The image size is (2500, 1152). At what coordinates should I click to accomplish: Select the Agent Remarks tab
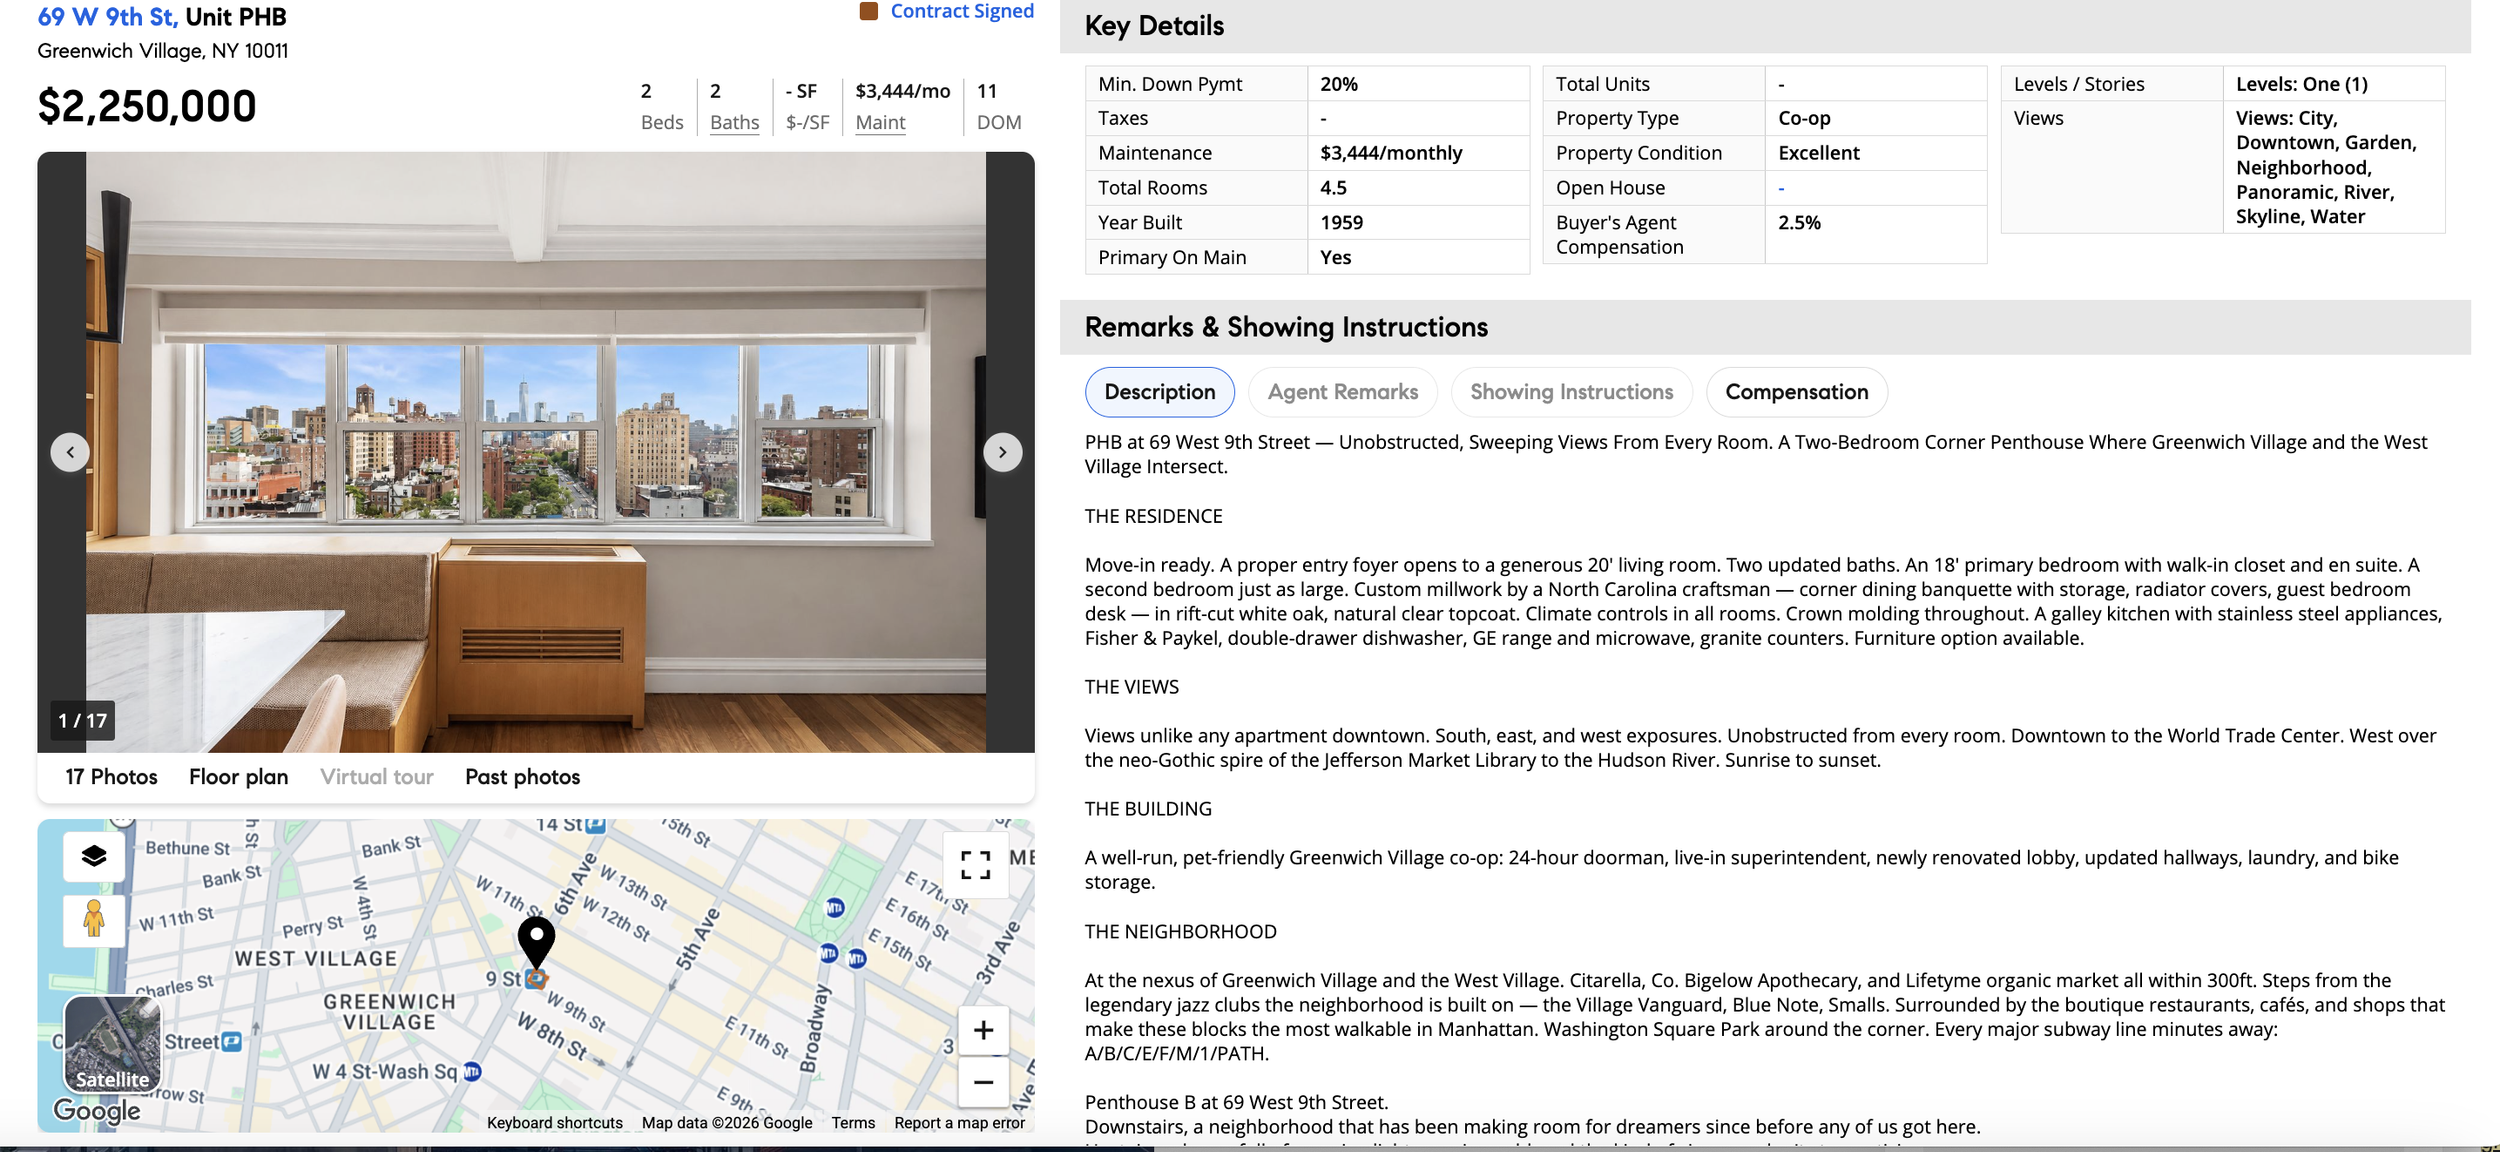[x=1342, y=392]
